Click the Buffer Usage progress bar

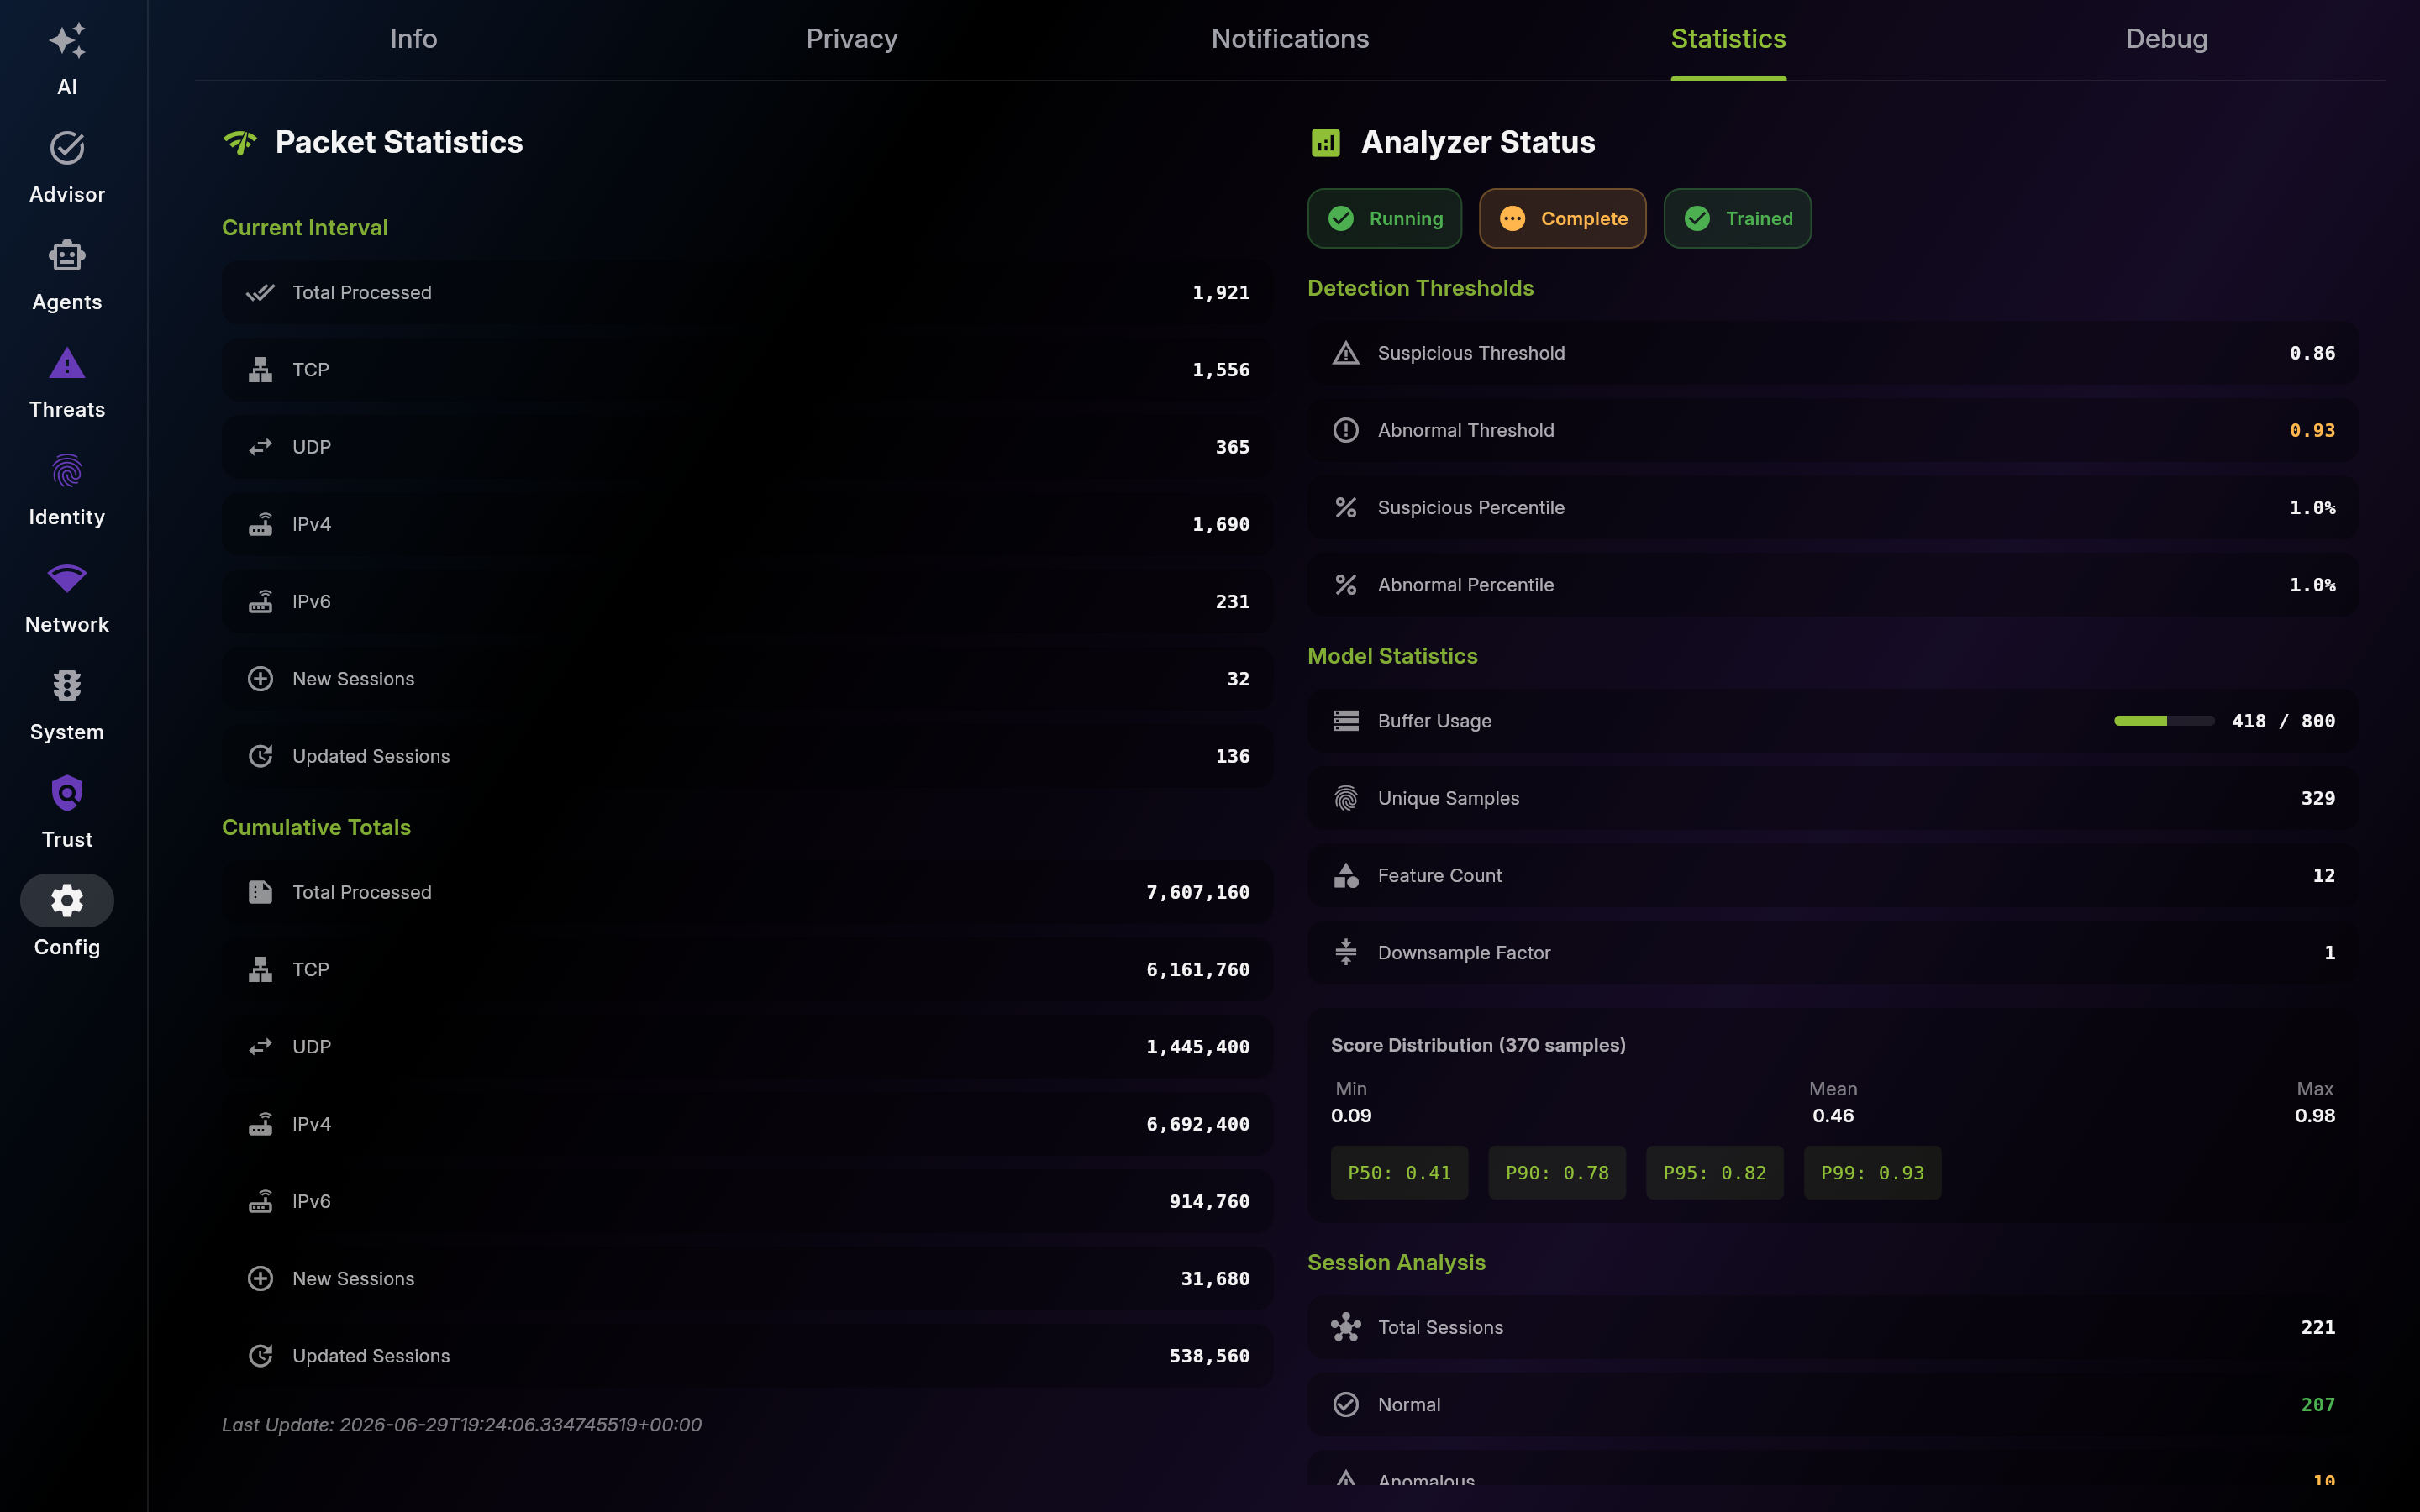(x=2164, y=721)
